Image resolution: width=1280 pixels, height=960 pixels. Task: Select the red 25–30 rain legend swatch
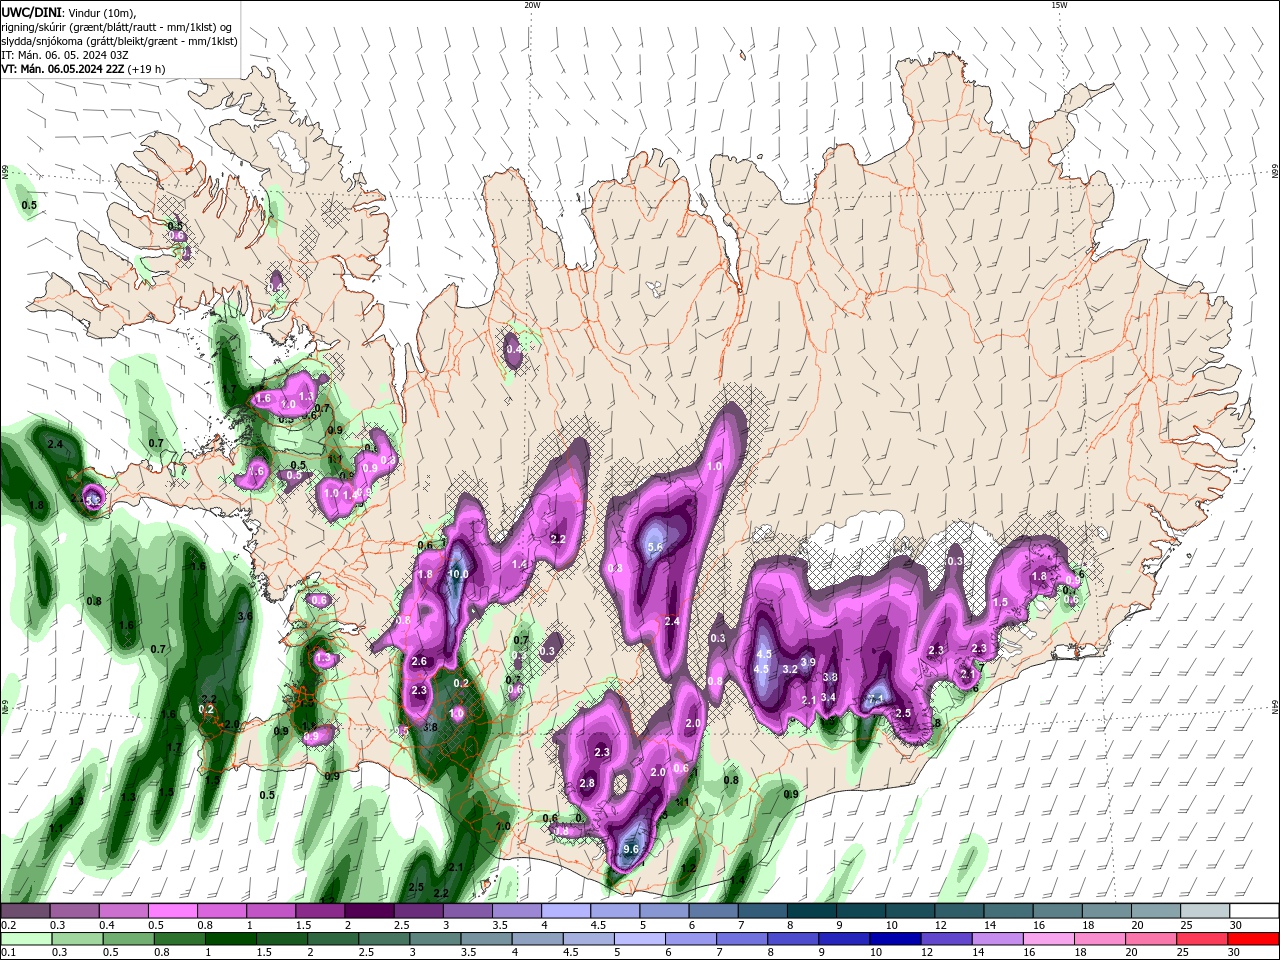click(1202, 939)
